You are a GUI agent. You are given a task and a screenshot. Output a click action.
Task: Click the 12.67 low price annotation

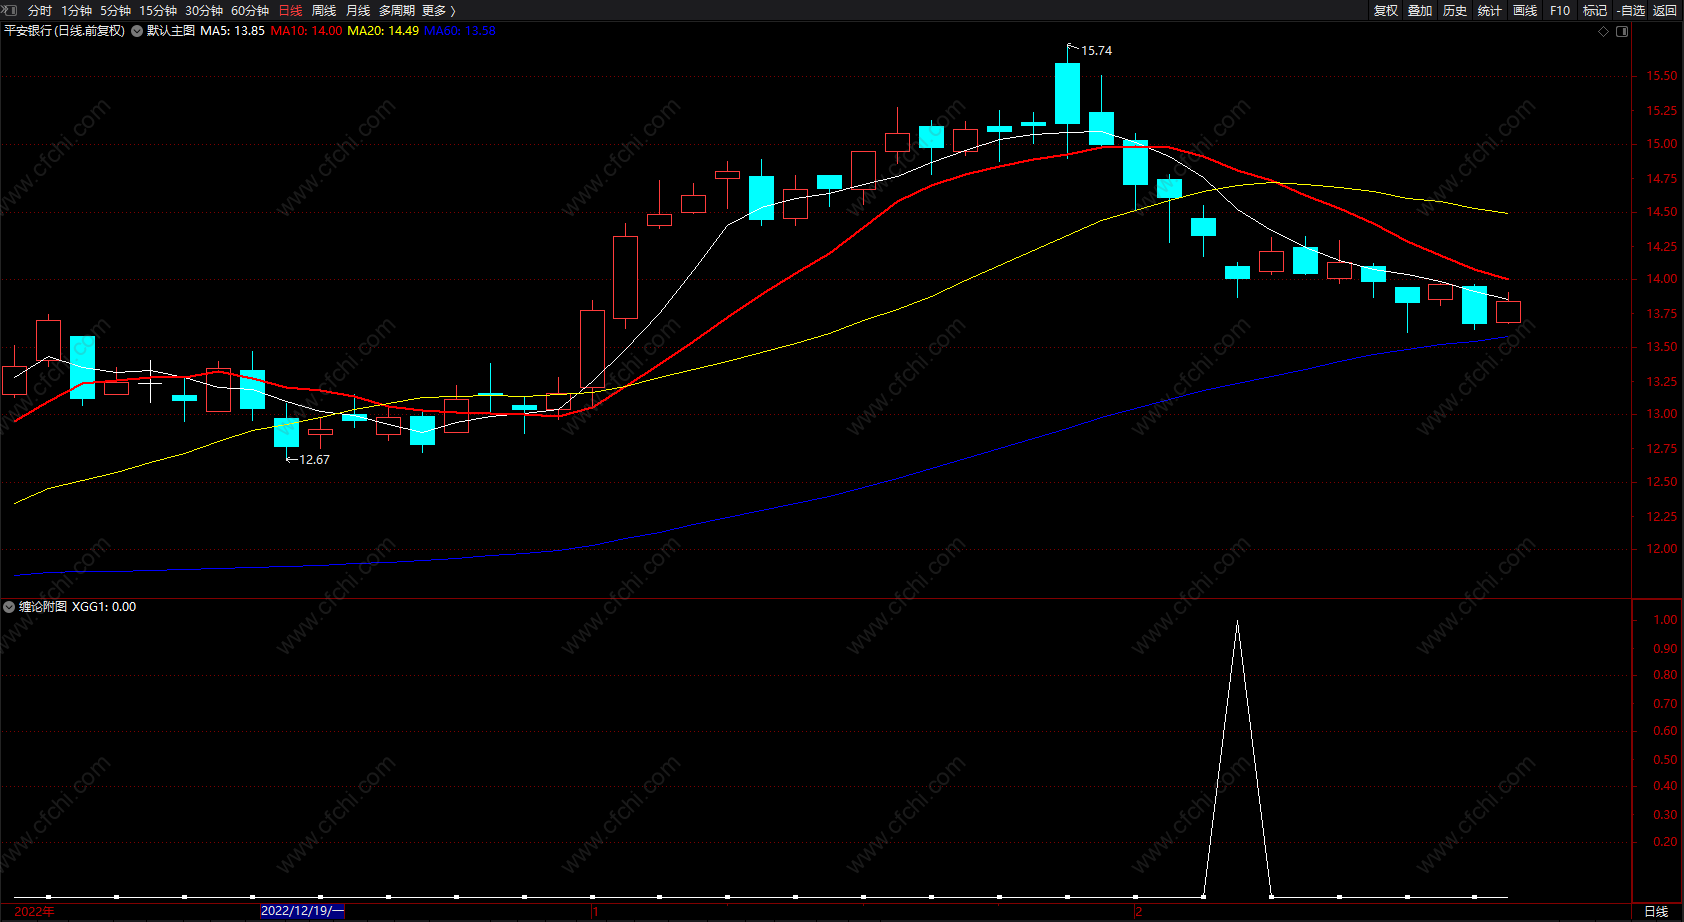[314, 460]
